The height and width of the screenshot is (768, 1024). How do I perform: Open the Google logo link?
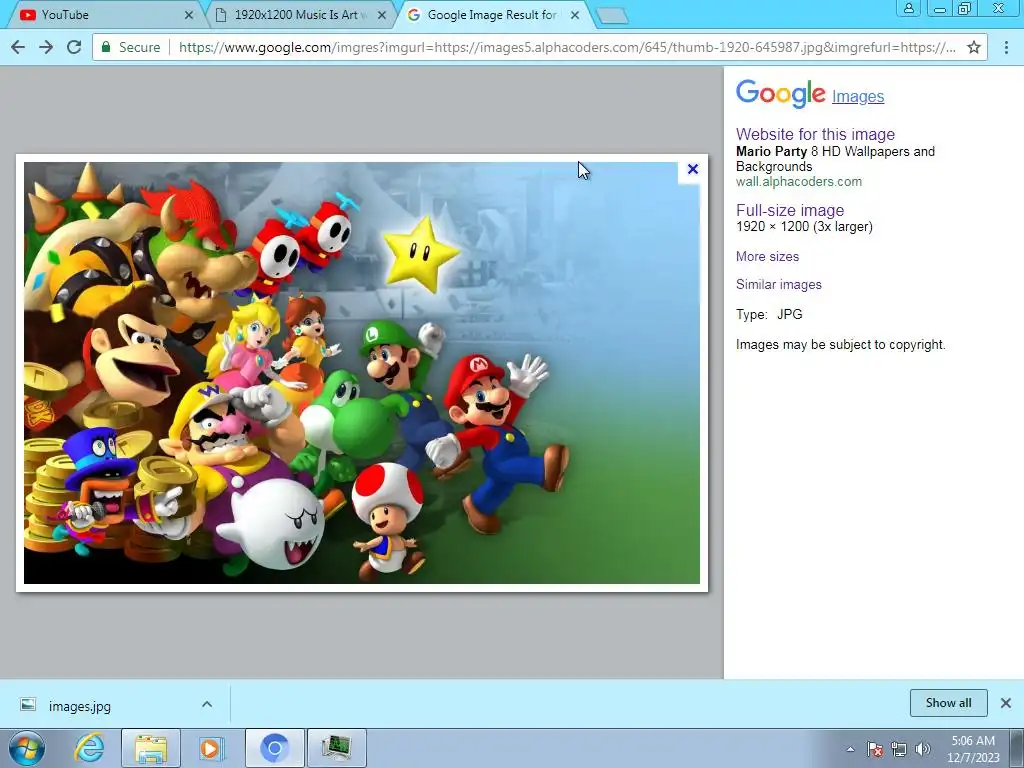(x=780, y=93)
